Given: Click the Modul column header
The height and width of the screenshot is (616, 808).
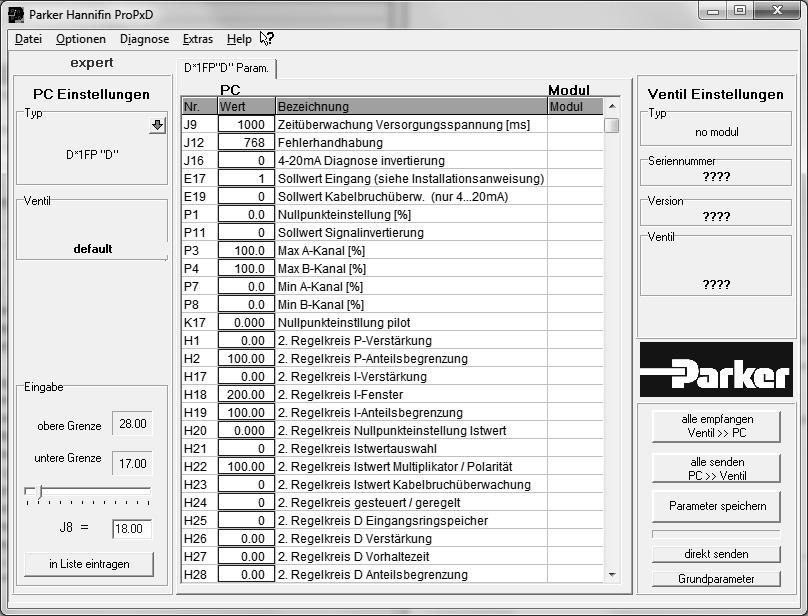Looking at the screenshot, I should (575, 106).
